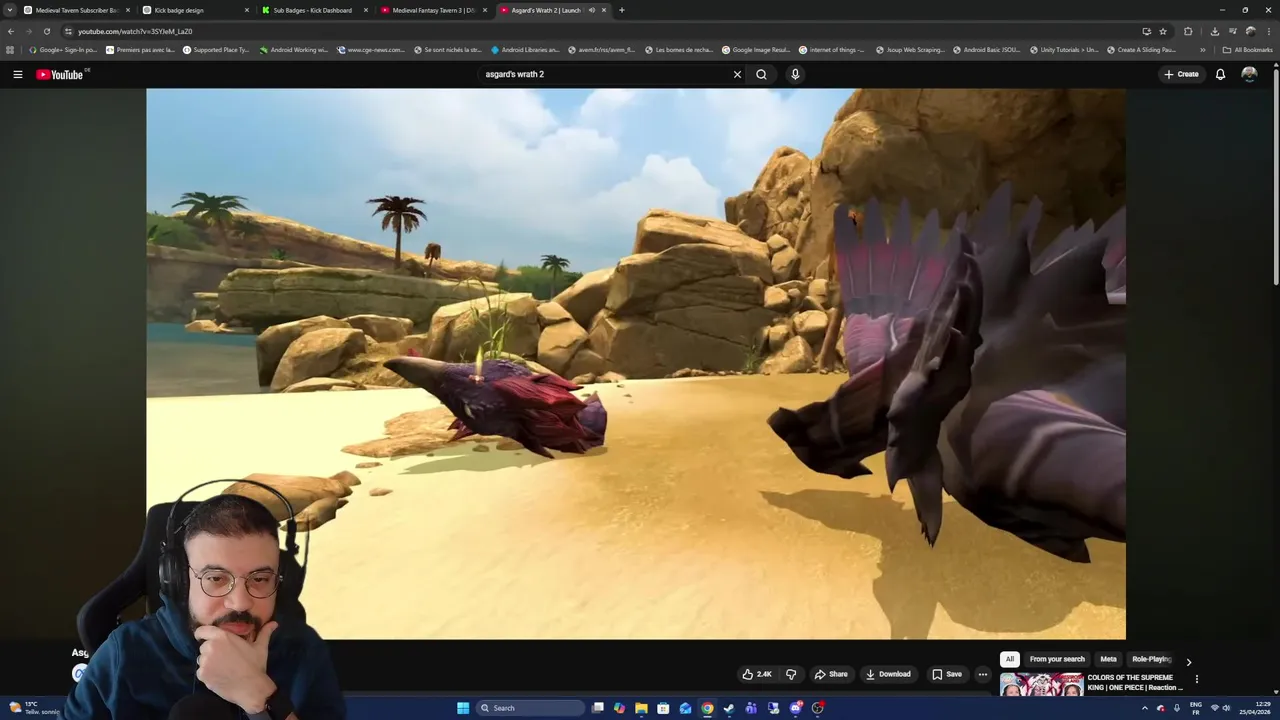
Task: Click the Chrome address bar URL
Action: point(135,31)
